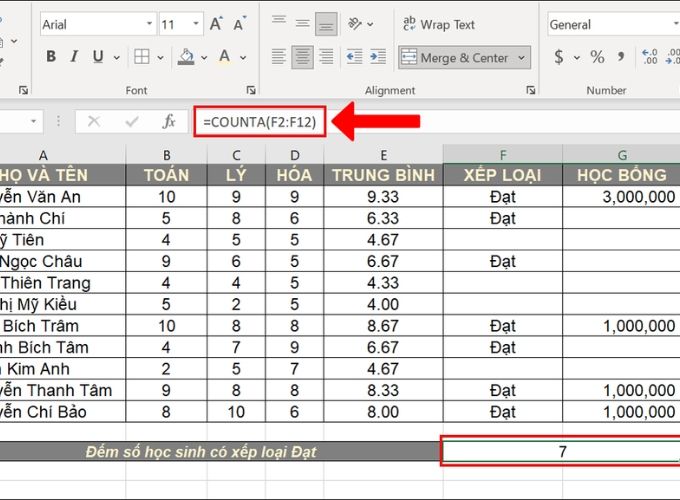Image resolution: width=680 pixels, height=500 pixels.
Task: Toggle Center alignment icon
Action: coord(302,57)
